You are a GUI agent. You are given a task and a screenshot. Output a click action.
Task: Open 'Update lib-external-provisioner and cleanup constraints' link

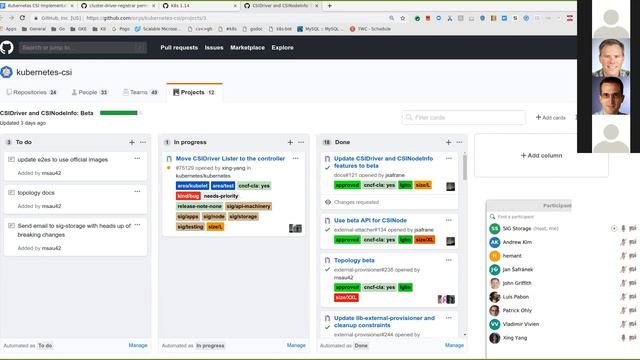(384, 322)
